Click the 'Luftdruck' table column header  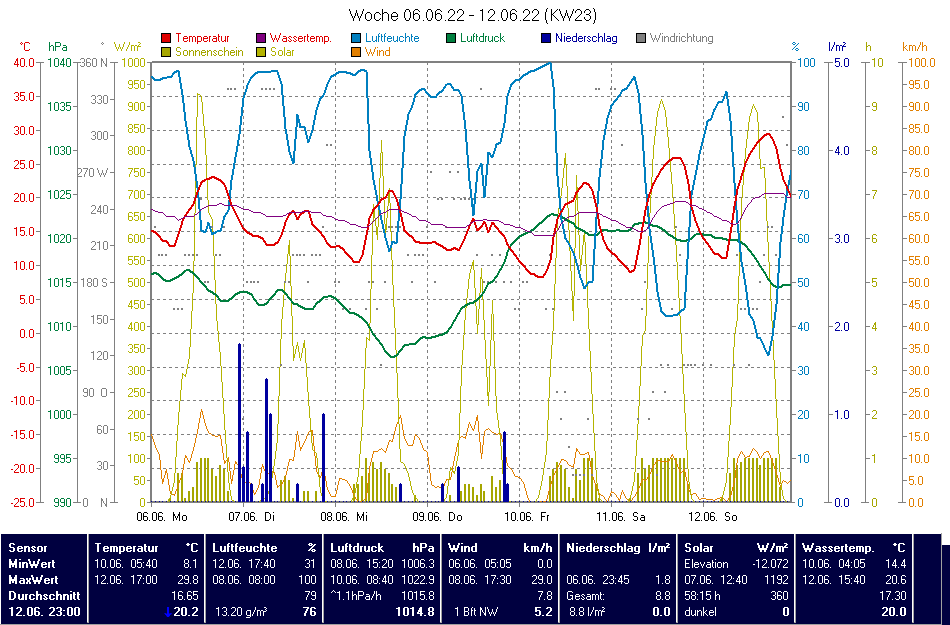[357, 548]
